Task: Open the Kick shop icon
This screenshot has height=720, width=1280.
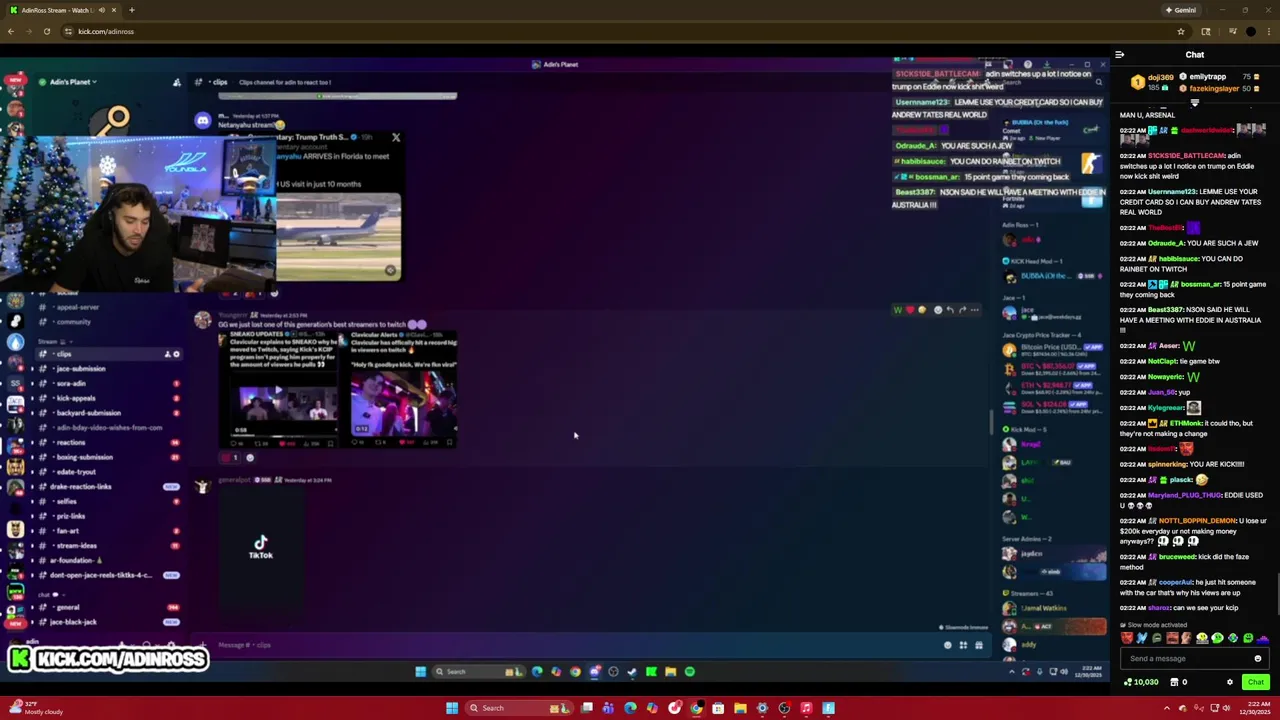Action: click(1174, 682)
